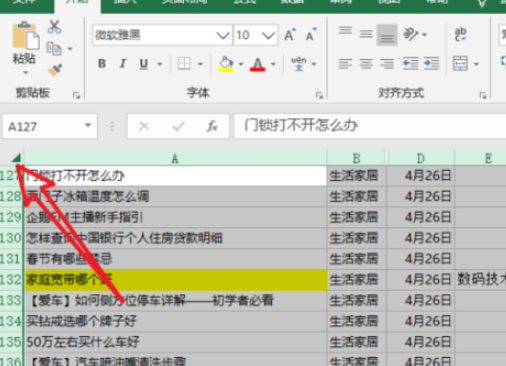Image resolution: width=506 pixels, height=366 pixels.
Task: Click the merge and center icon
Action: tap(460, 63)
